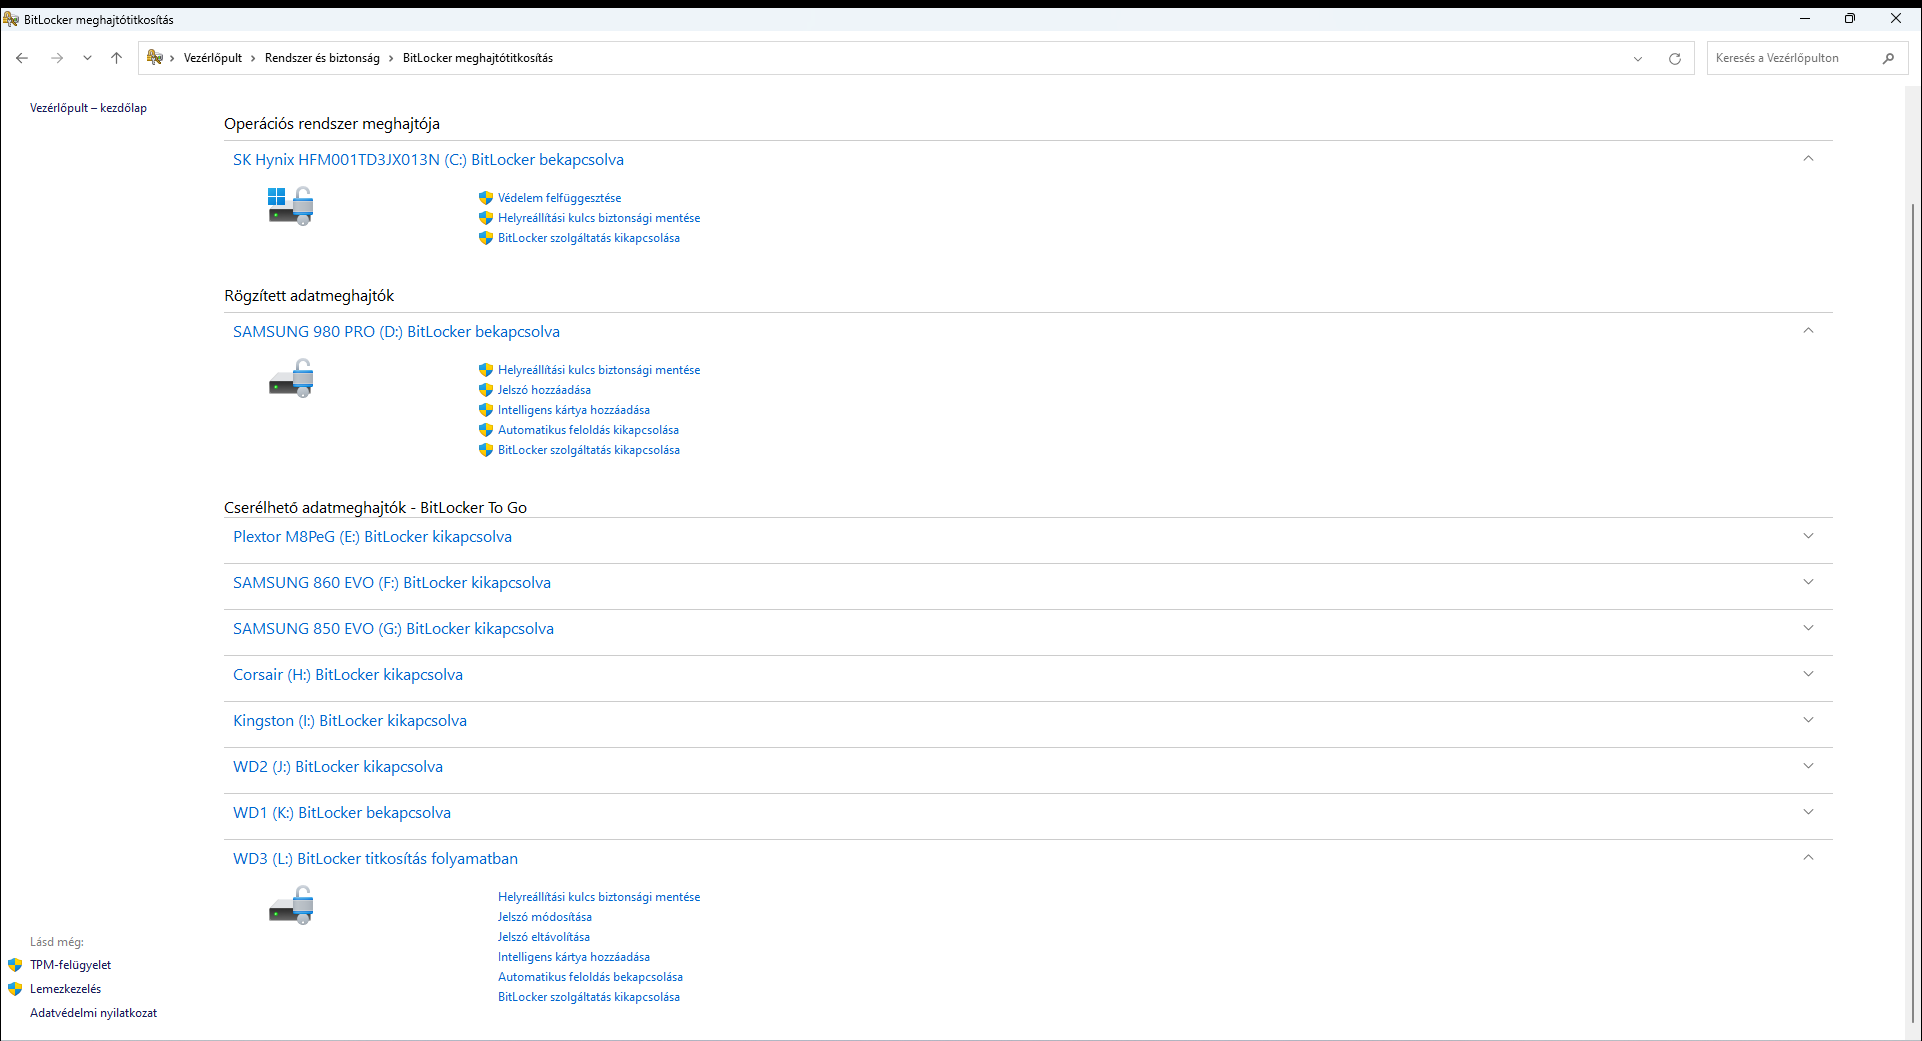
Task: Click WD1 (K:) BitLocker bekapcsolva title
Action: click(342, 813)
